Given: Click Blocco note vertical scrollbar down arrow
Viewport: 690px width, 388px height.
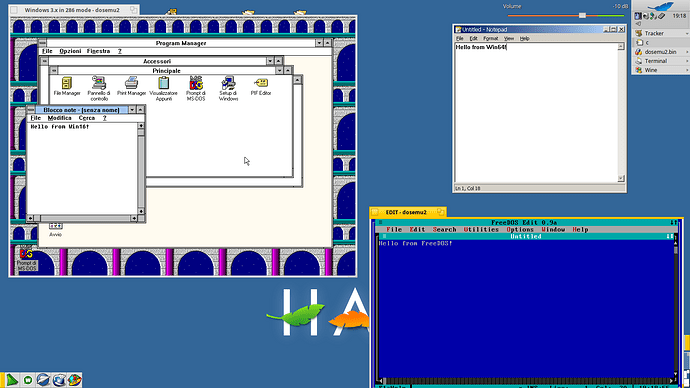Looking at the screenshot, I should click(x=141, y=212).
